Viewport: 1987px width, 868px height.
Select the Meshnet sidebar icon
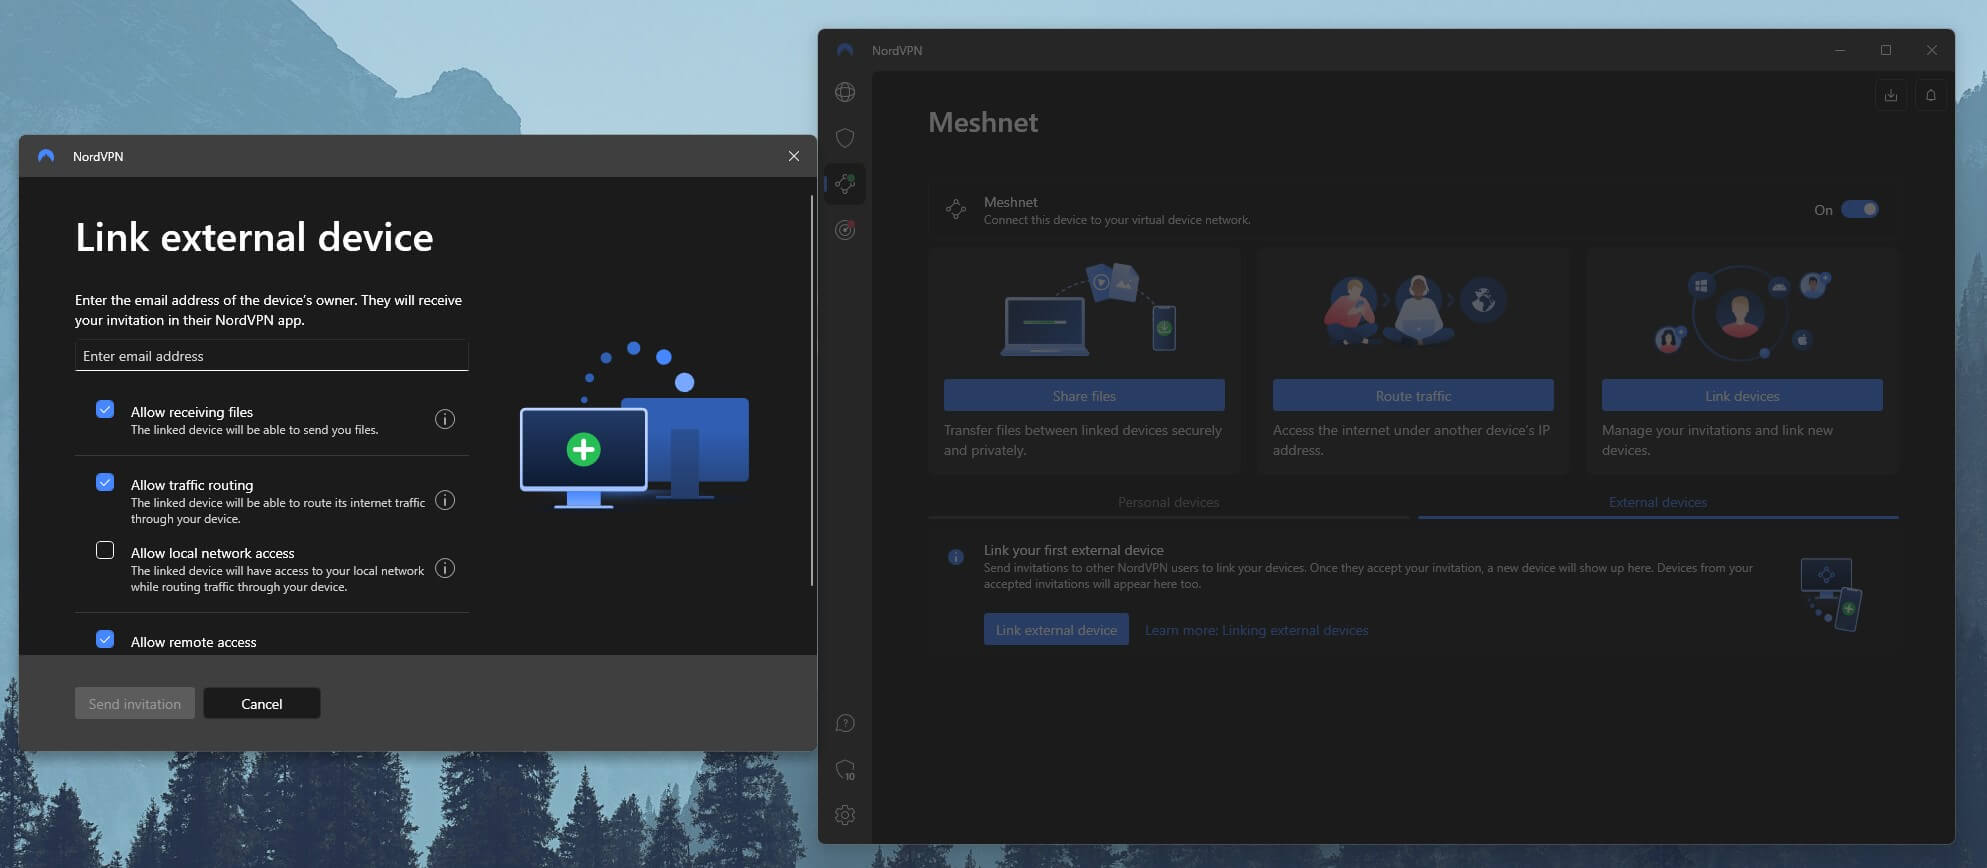point(845,184)
